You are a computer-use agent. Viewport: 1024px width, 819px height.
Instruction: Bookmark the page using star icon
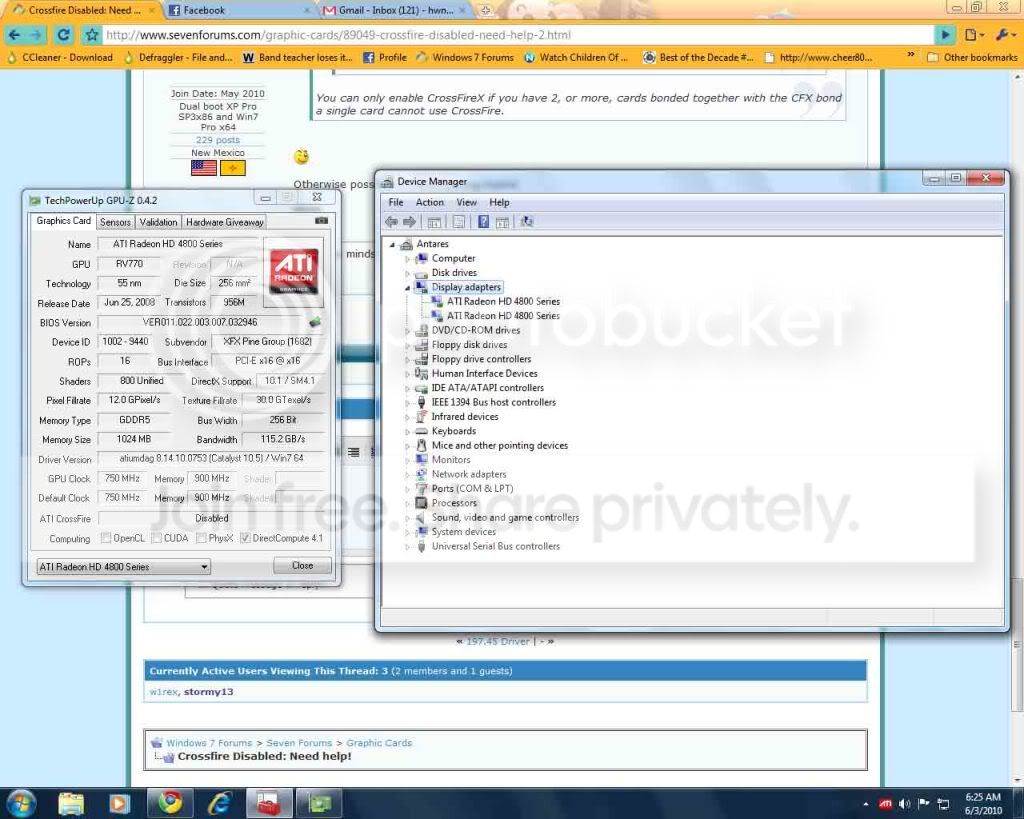92,35
